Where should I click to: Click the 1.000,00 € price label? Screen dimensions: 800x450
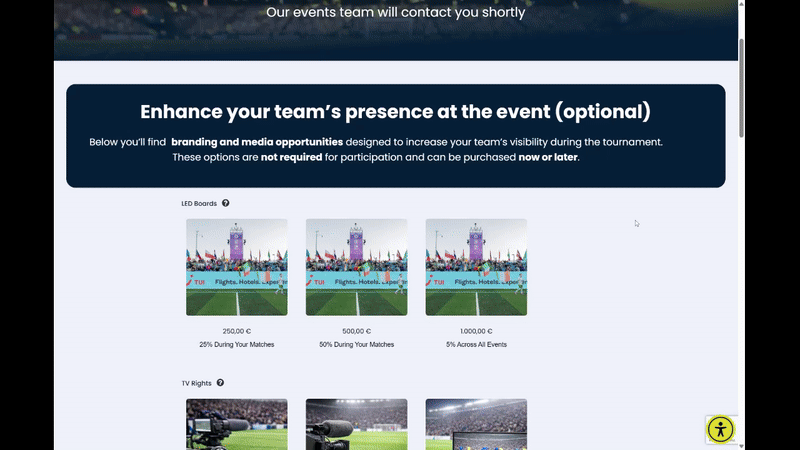point(476,331)
